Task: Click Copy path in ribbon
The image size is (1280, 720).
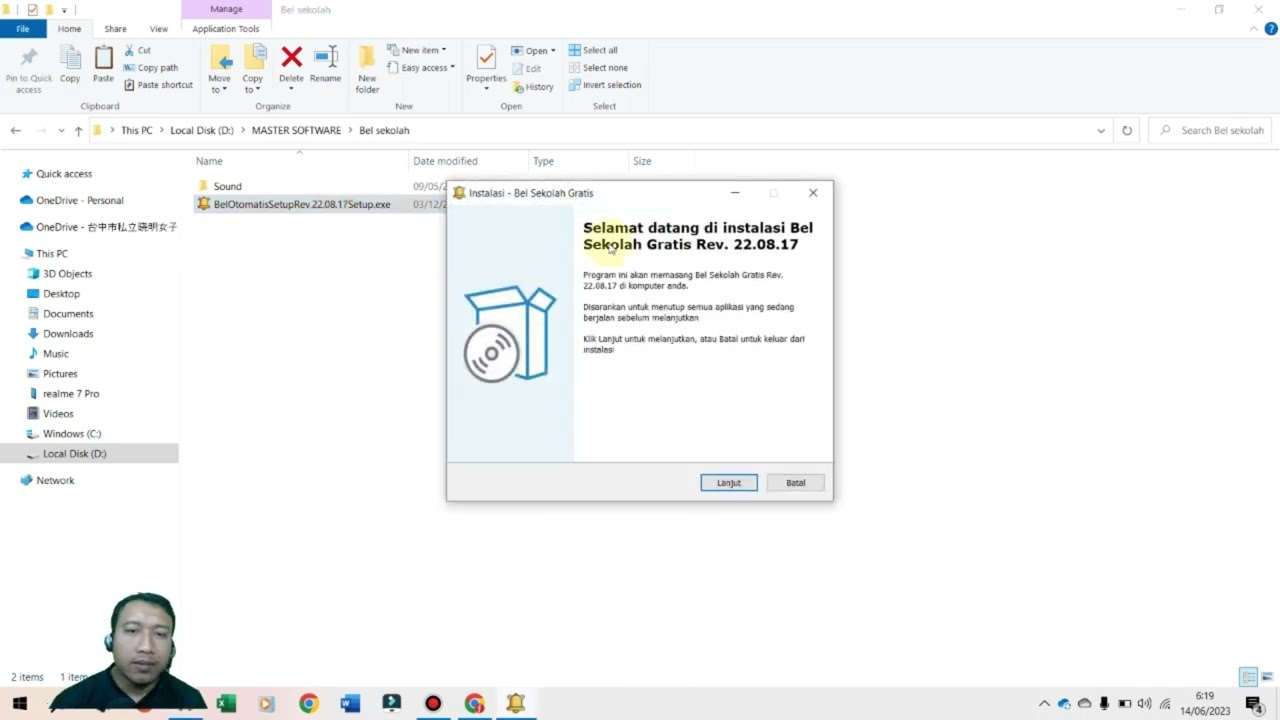Action: pyautogui.click(x=151, y=67)
